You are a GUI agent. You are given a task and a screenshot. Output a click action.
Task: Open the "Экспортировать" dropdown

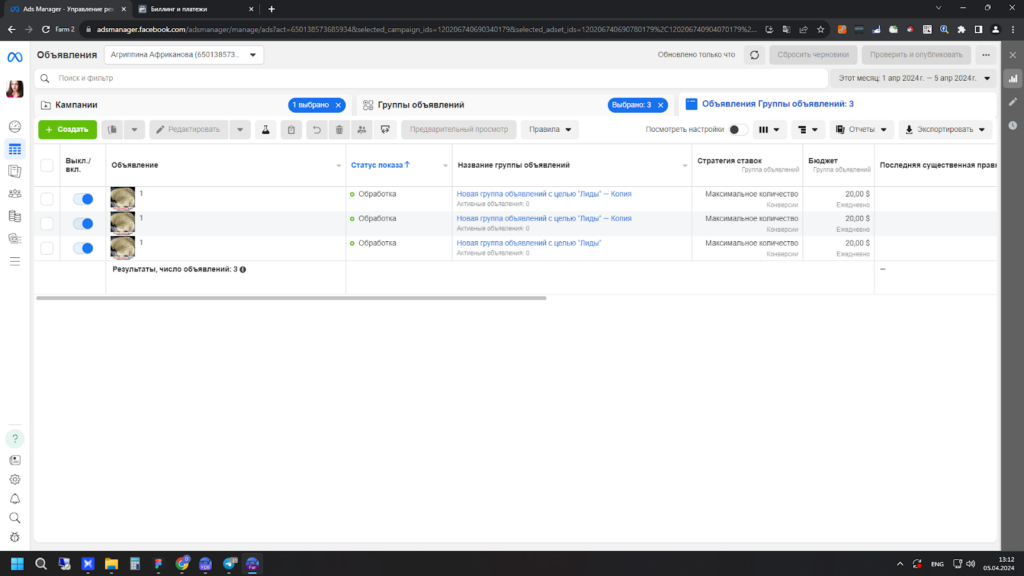pyautogui.click(x=945, y=129)
